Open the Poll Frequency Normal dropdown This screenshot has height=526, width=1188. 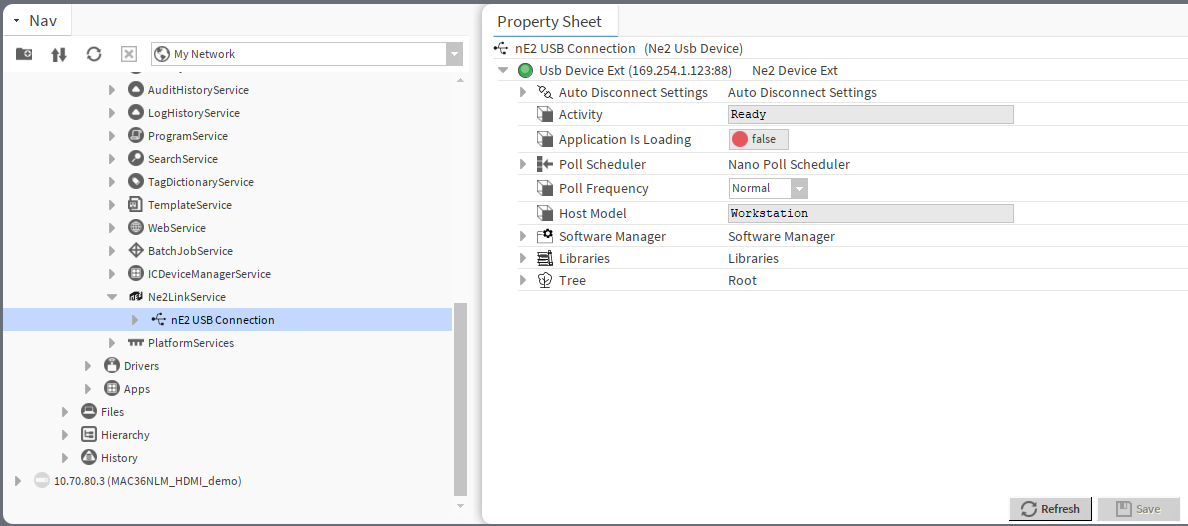798,189
